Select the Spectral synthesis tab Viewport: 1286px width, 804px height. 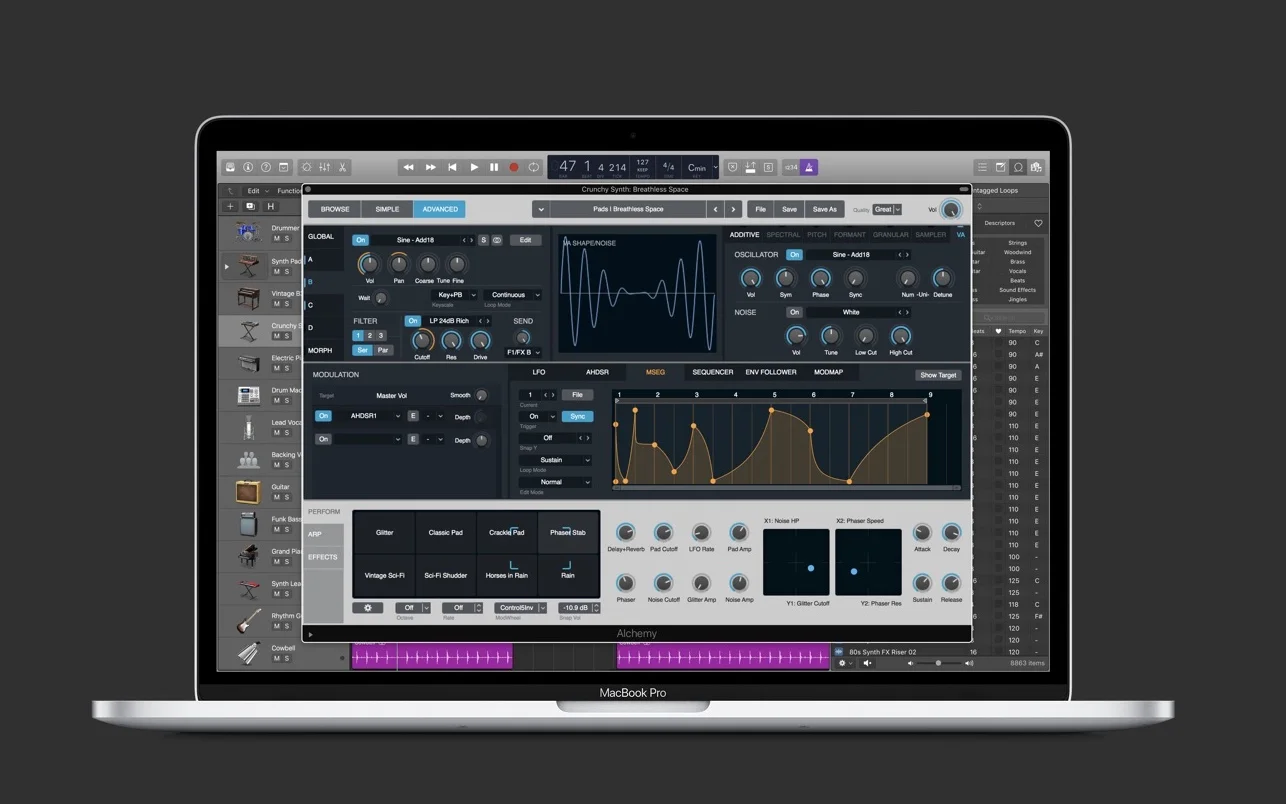pos(783,235)
